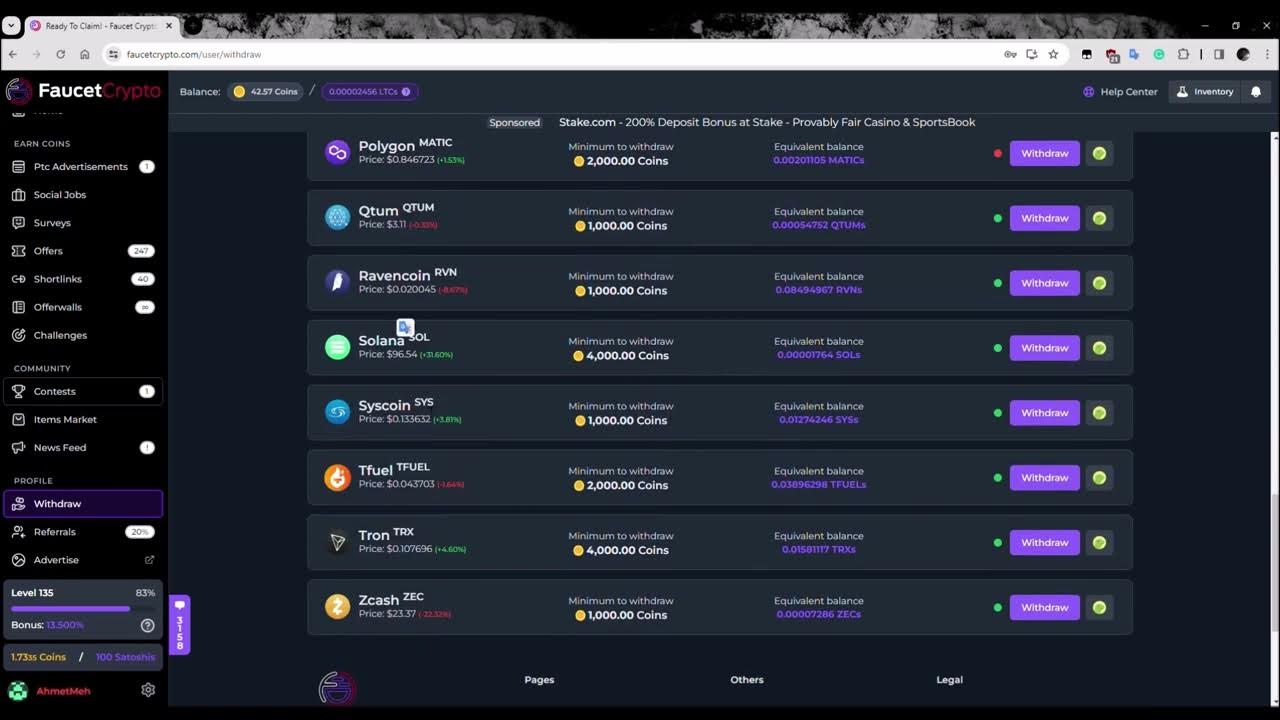The image size is (1280, 720).
Task: Expand the purple chat tab
Action: coord(180,625)
